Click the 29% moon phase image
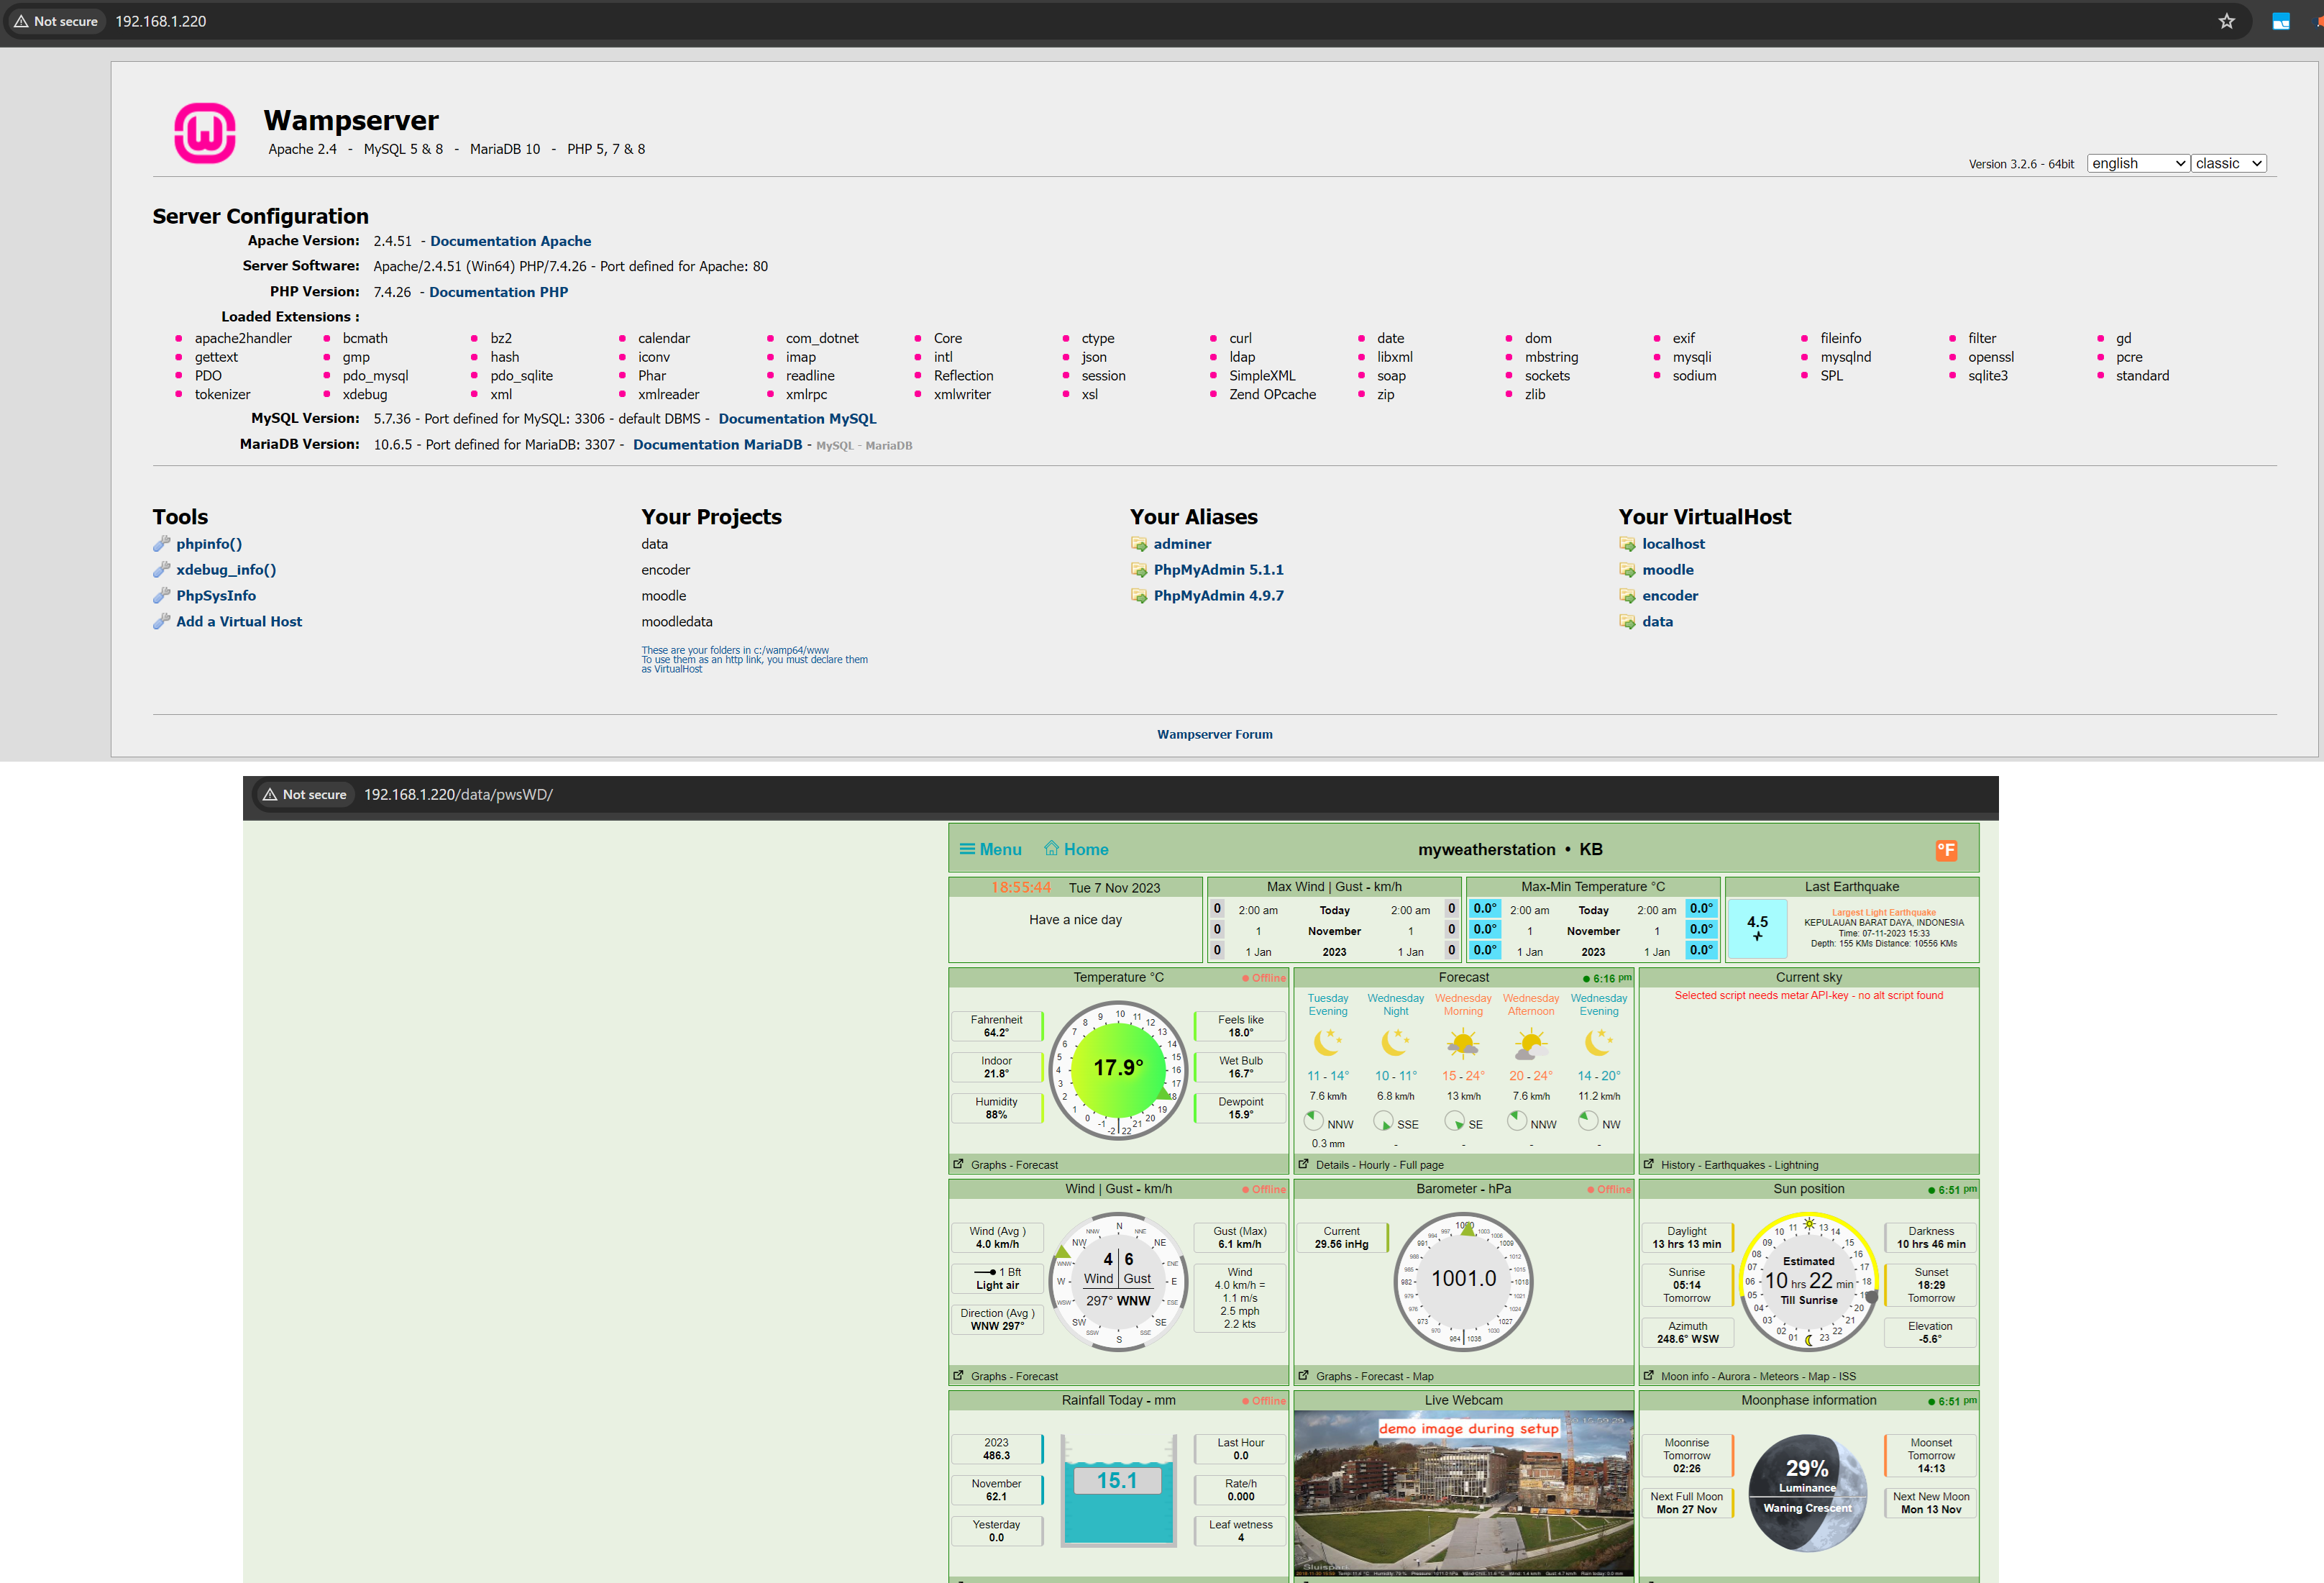Viewport: 2324px width, 1583px height. click(x=1808, y=1493)
